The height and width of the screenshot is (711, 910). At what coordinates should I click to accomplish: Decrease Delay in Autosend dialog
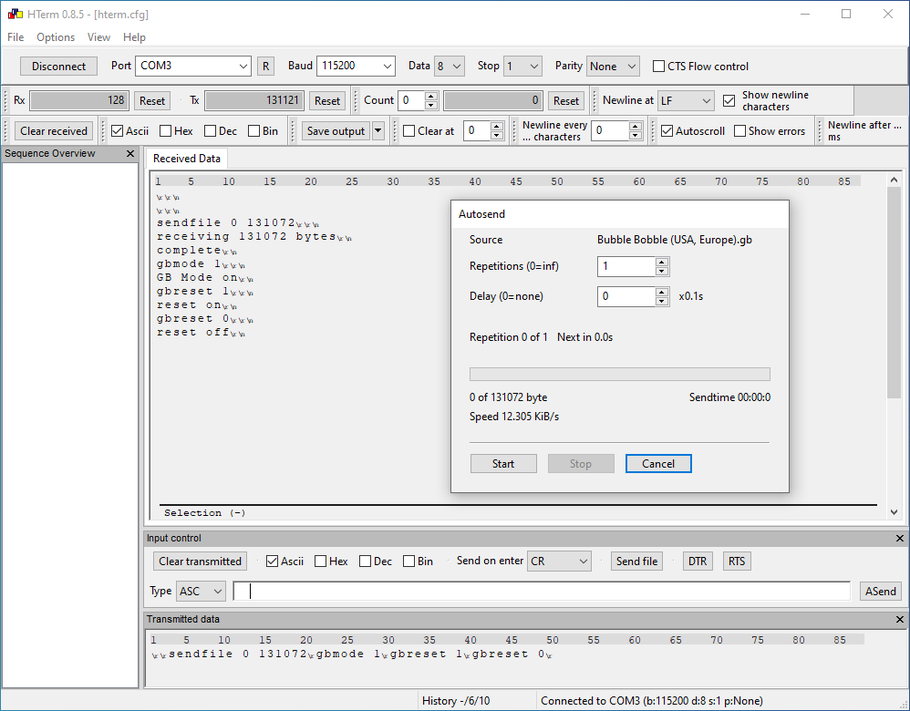pos(662,301)
